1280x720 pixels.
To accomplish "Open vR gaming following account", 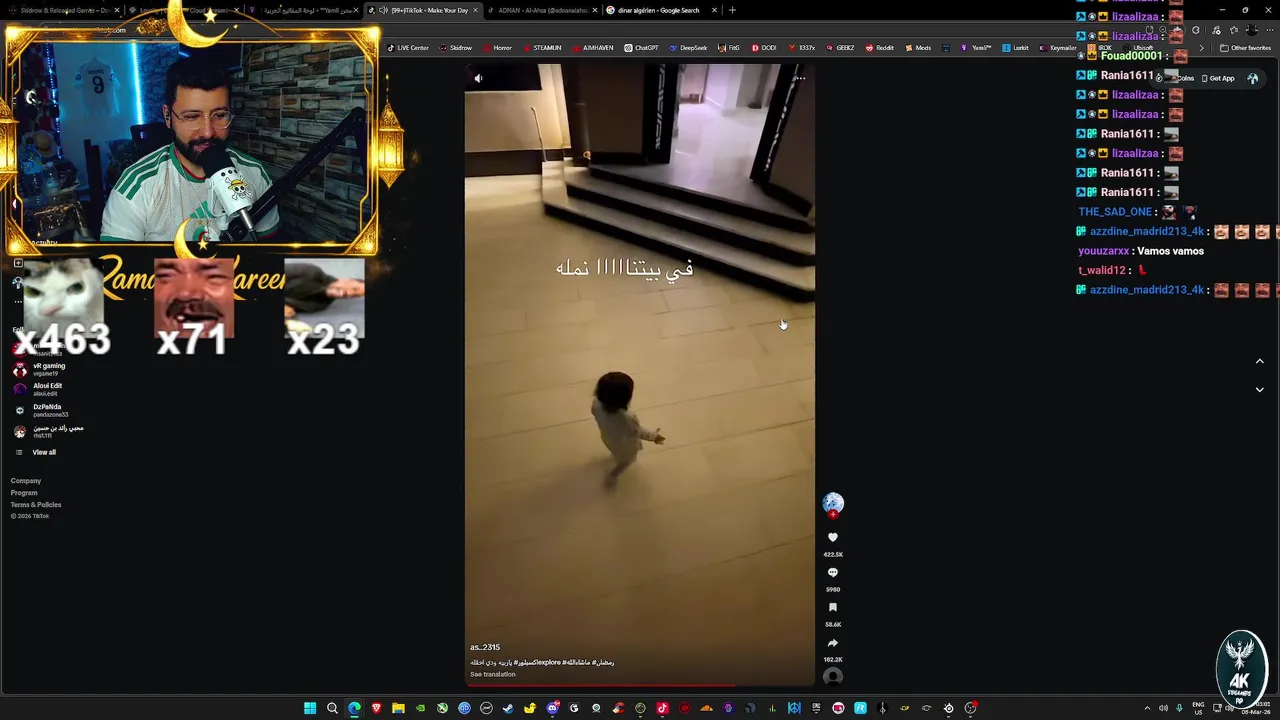I will tap(42, 369).
